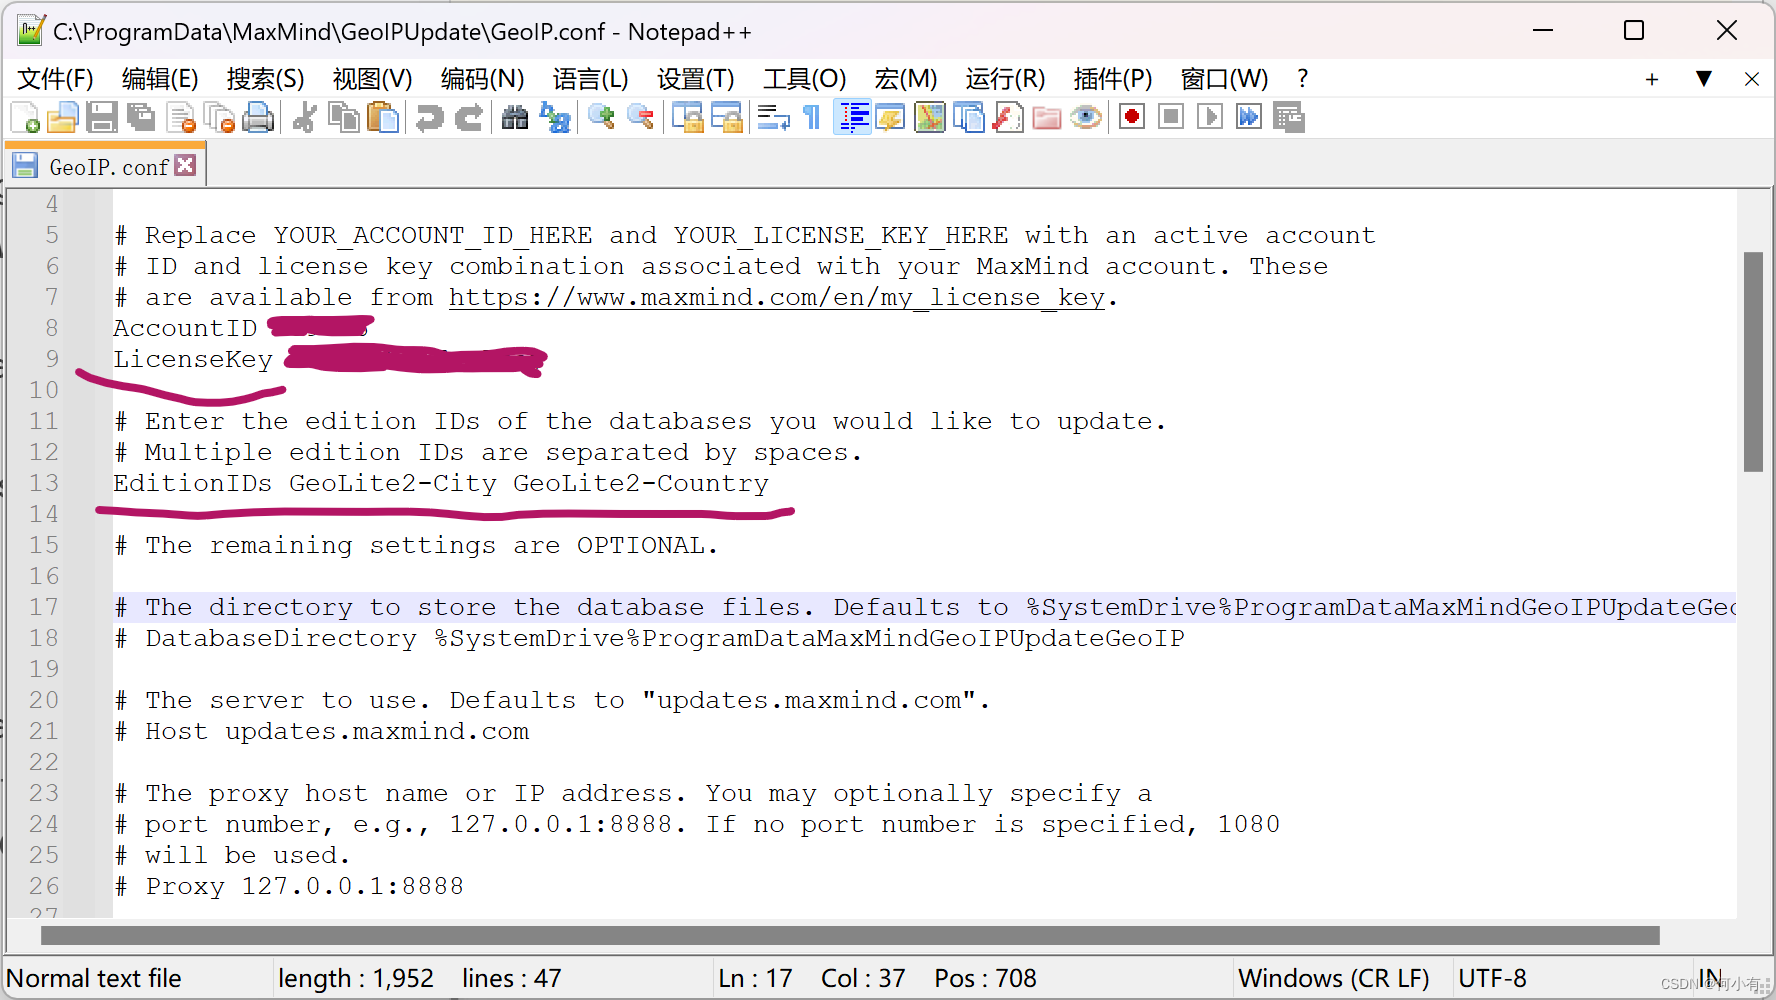
Task: Show the Document Map panel icon
Action: [x=930, y=118]
